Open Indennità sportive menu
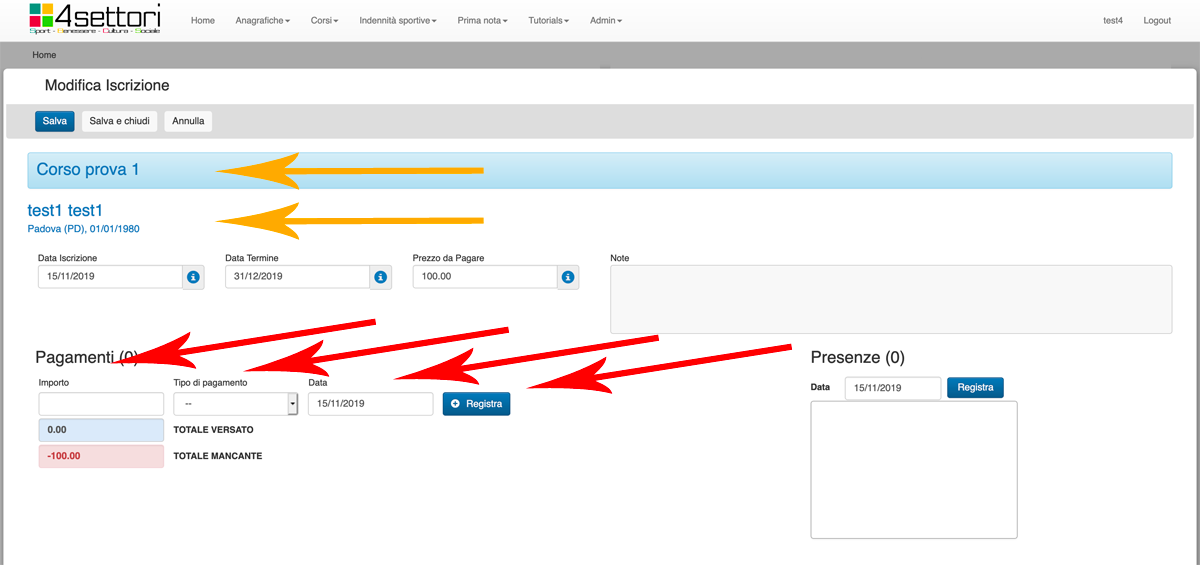 coord(398,21)
